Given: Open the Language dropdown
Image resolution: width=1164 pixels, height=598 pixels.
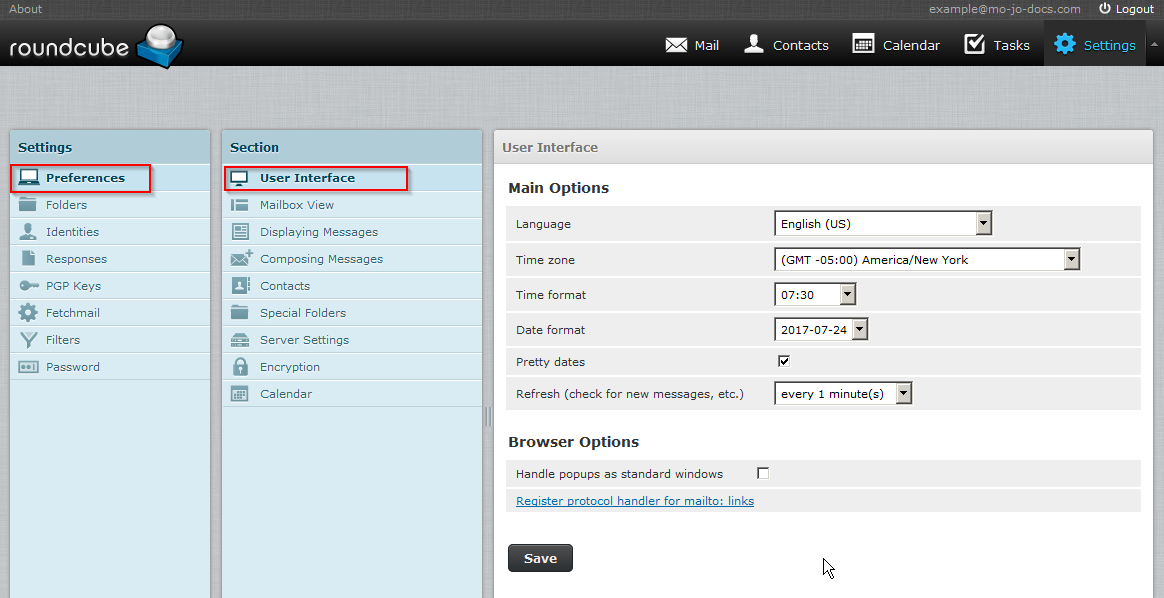Looking at the screenshot, I should click(883, 224).
